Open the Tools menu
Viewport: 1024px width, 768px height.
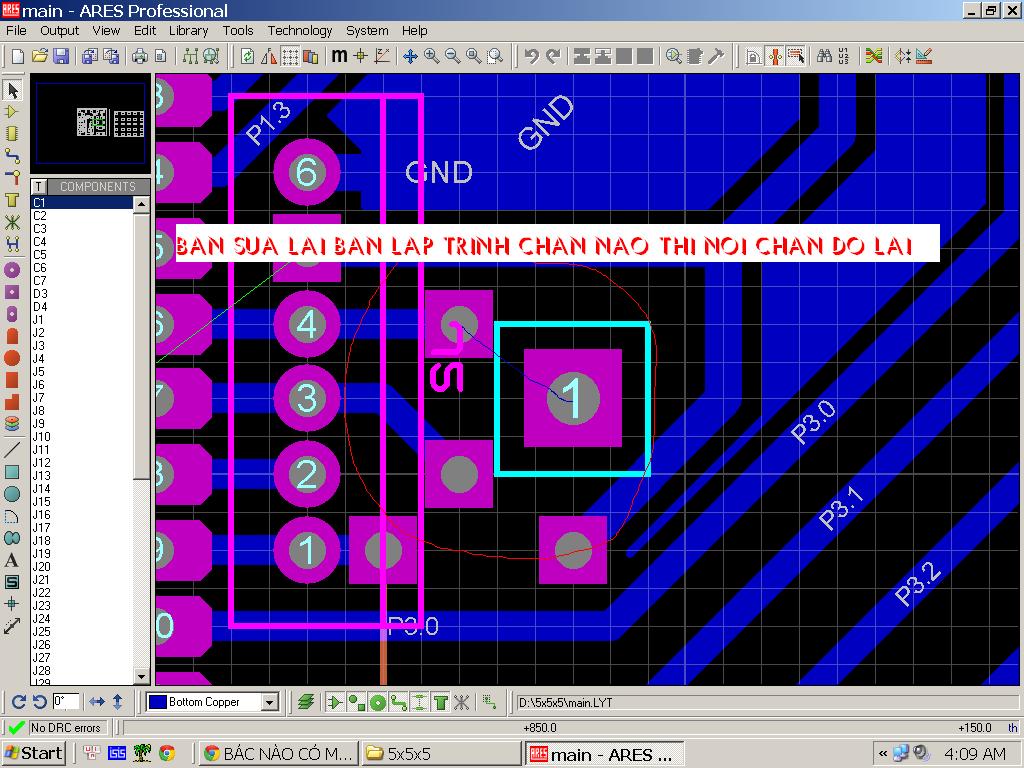238,31
